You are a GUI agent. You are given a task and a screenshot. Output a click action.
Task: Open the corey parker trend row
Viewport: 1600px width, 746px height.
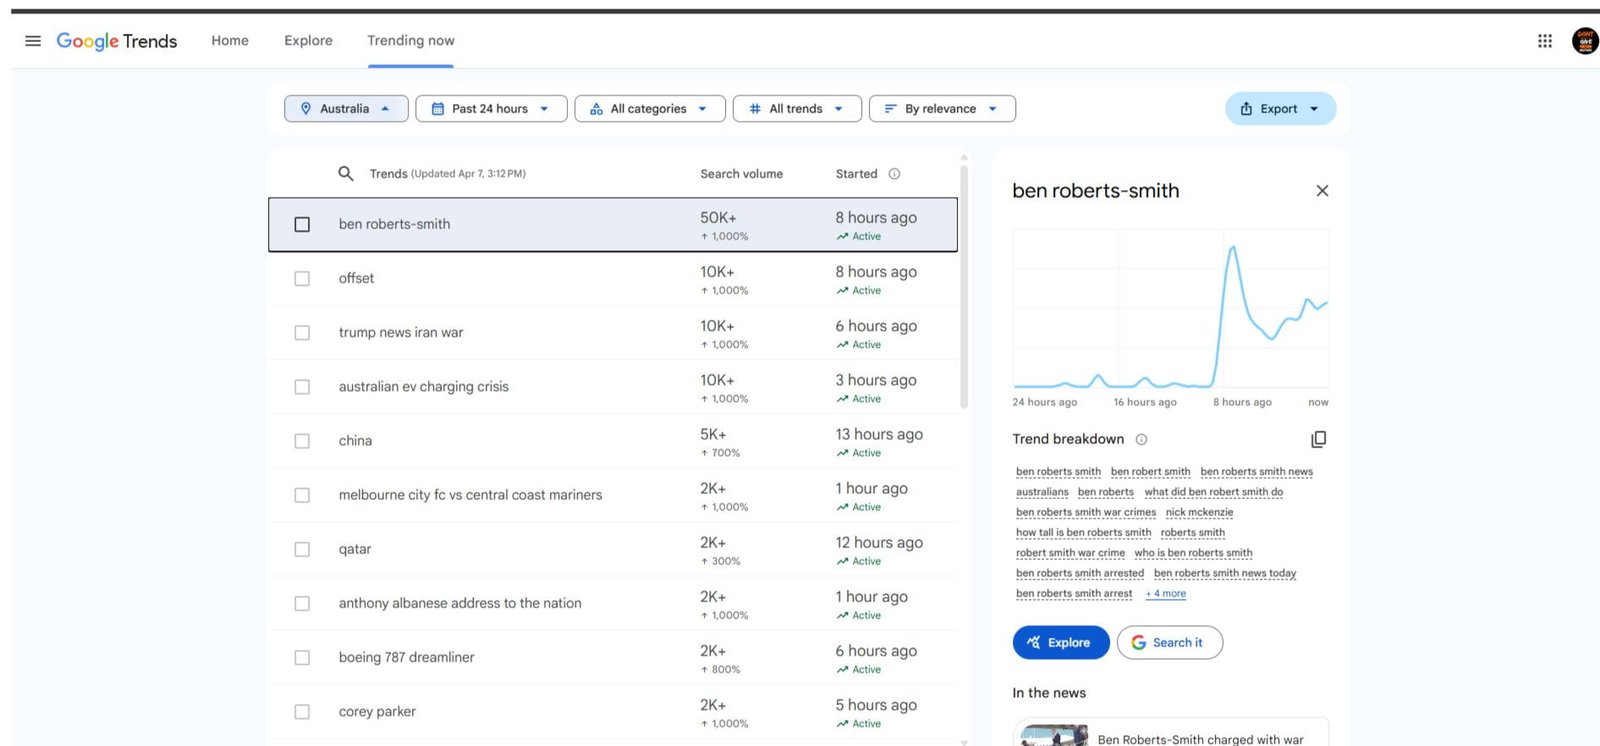point(613,712)
